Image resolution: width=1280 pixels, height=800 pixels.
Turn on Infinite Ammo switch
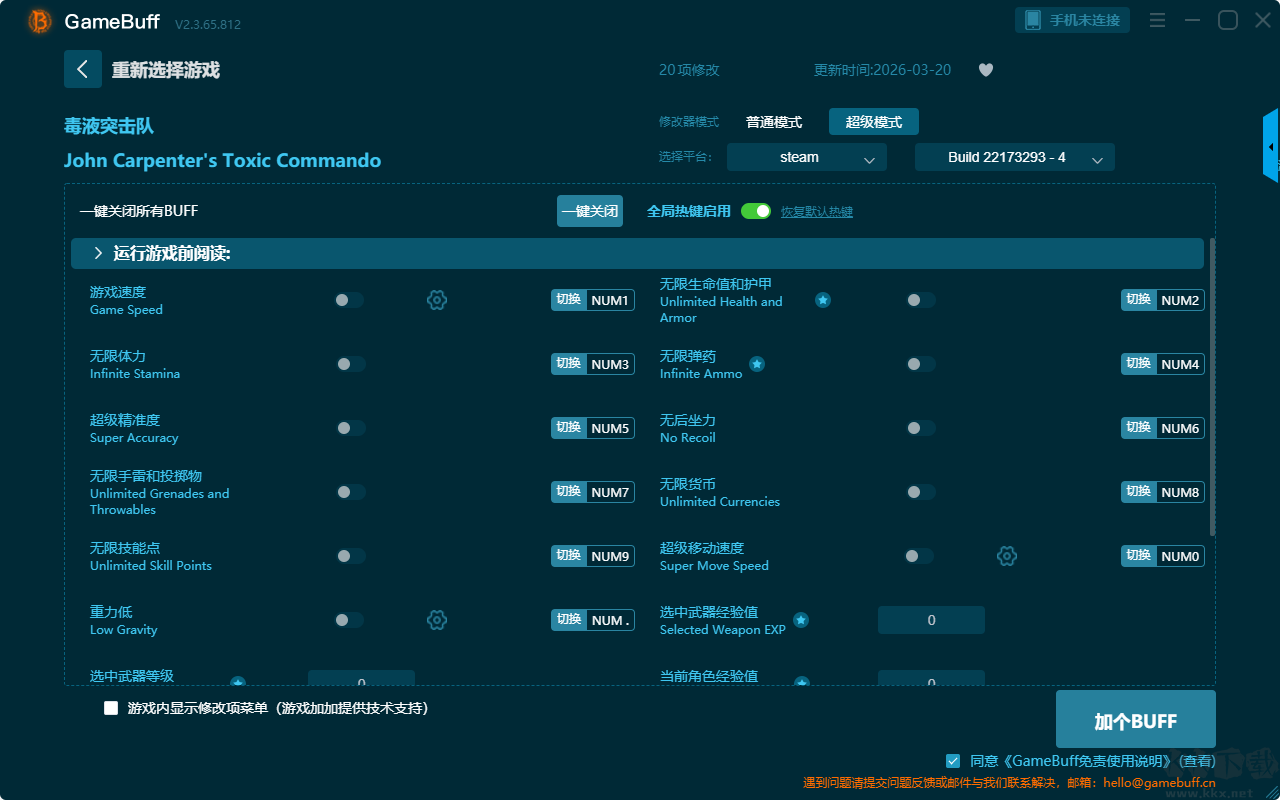(919, 364)
